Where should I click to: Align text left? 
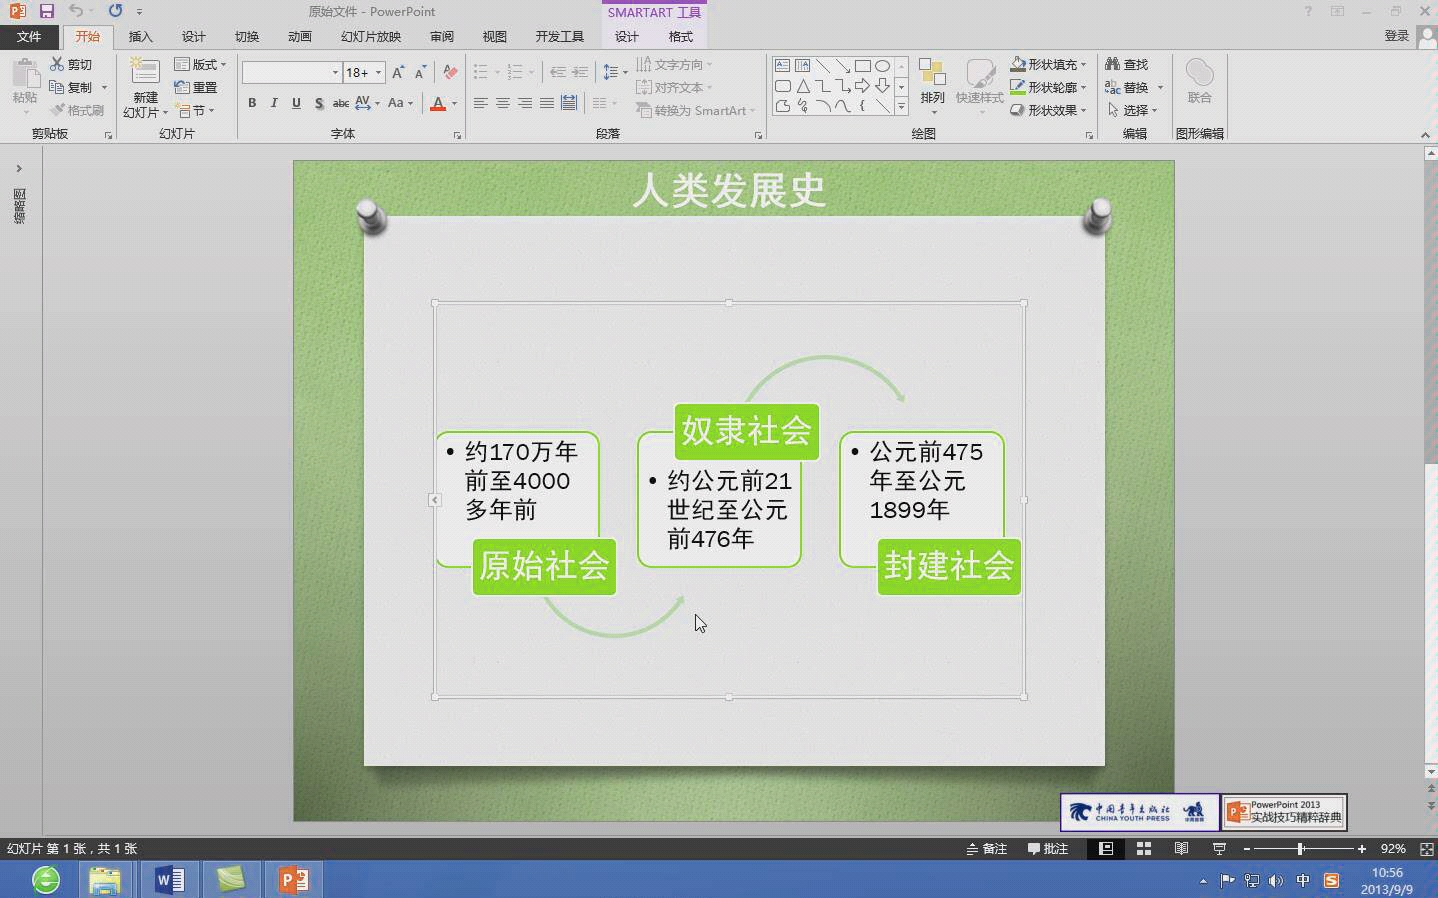point(481,103)
